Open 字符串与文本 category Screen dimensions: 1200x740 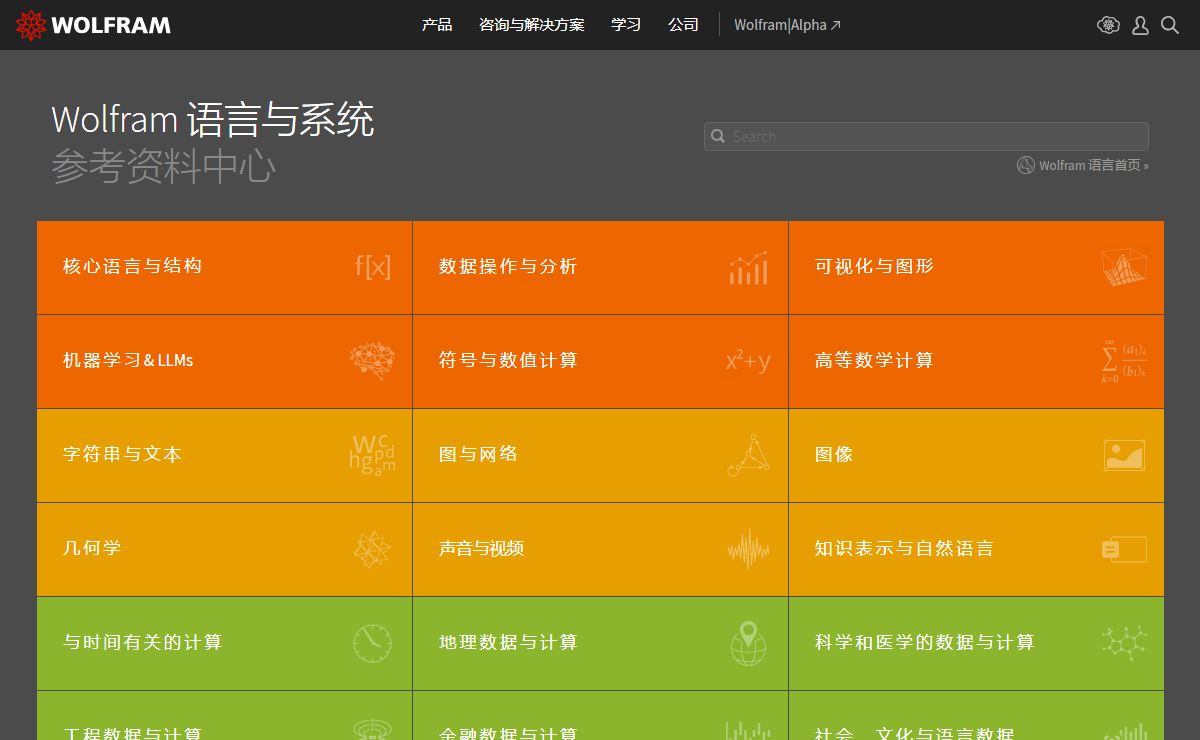[x=224, y=455]
